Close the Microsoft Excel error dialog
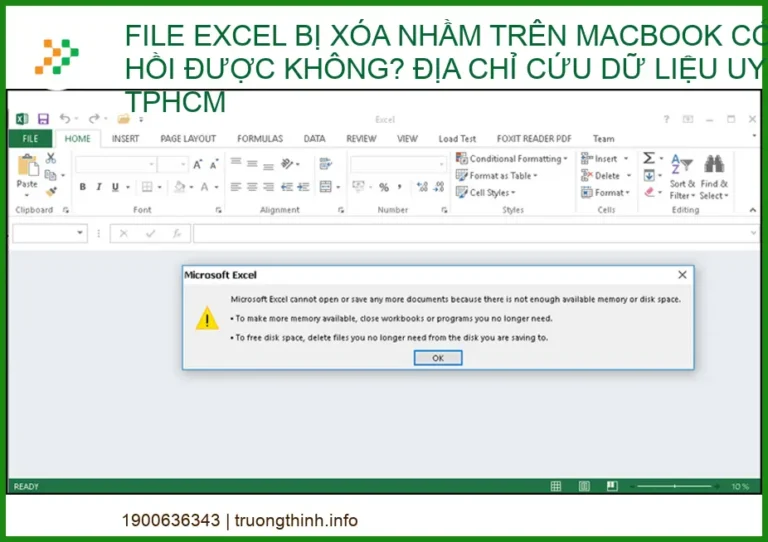This screenshot has height=542, width=768. pyautogui.click(x=682, y=275)
